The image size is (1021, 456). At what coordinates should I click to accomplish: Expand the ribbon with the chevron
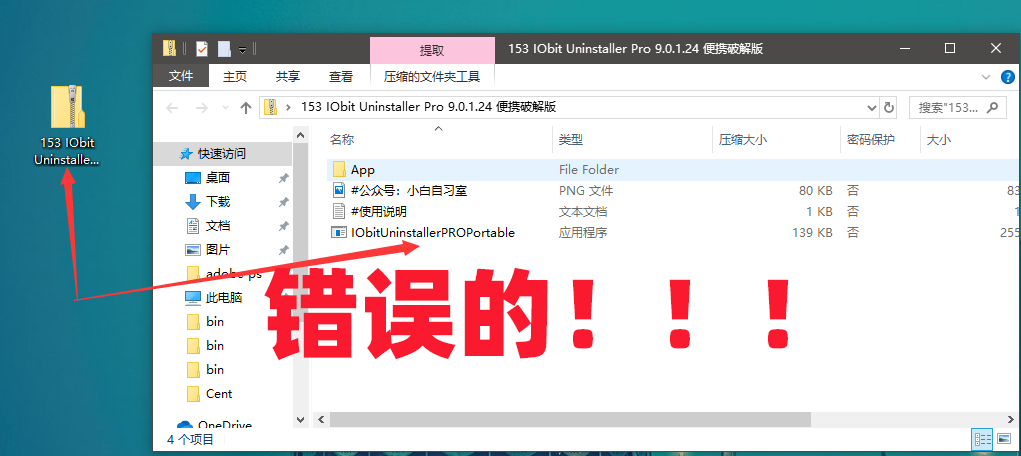[x=985, y=76]
